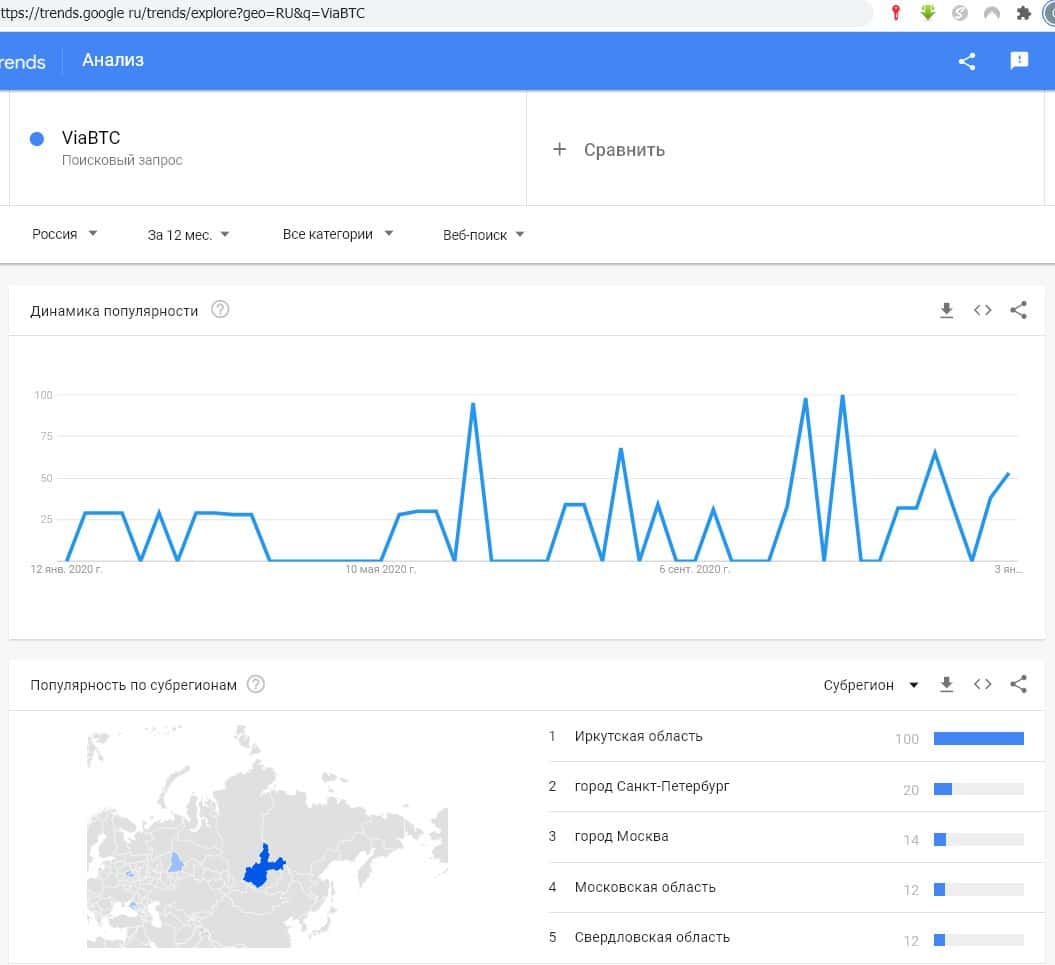Open embed code for the popularity dynamics chart
This screenshot has width=1055, height=965.
(x=983, y=311)
